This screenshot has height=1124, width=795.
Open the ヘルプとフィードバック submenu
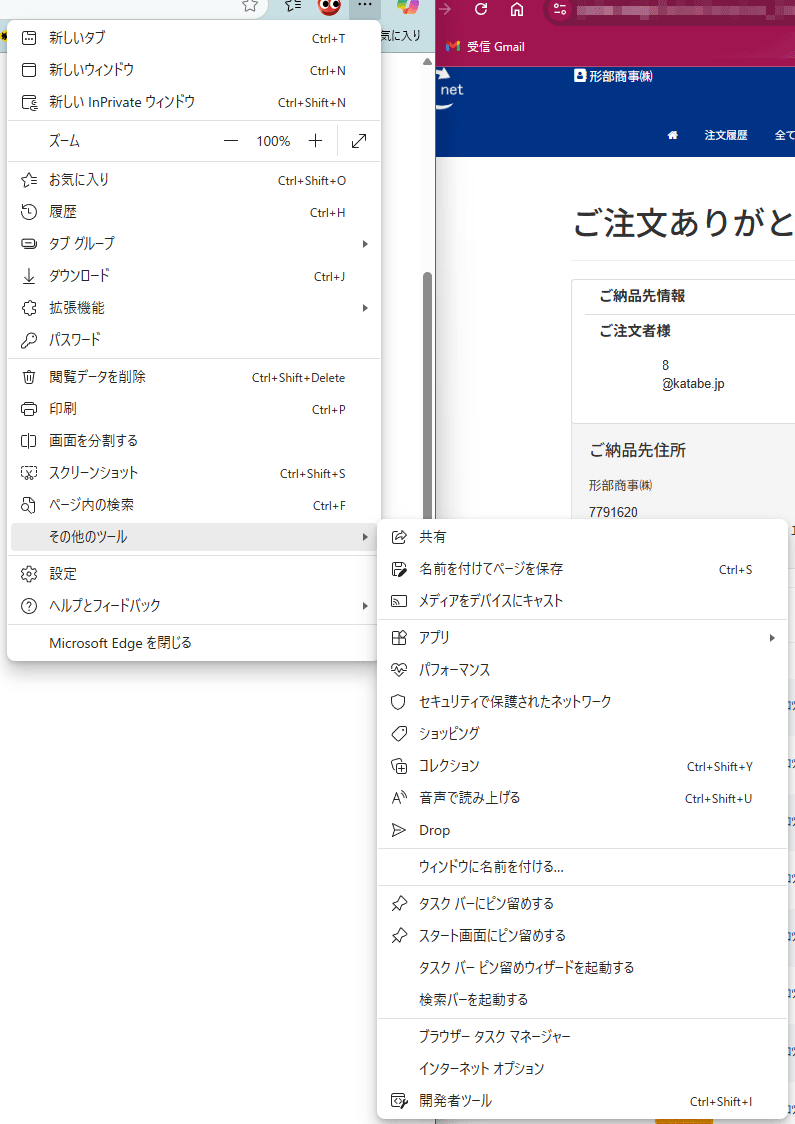click(105, 606)
